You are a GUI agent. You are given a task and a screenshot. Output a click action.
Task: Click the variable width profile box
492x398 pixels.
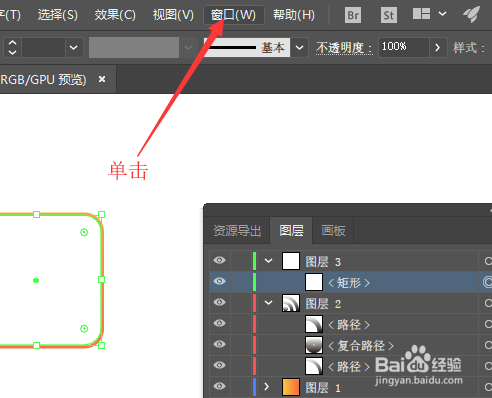coord(134,47)
